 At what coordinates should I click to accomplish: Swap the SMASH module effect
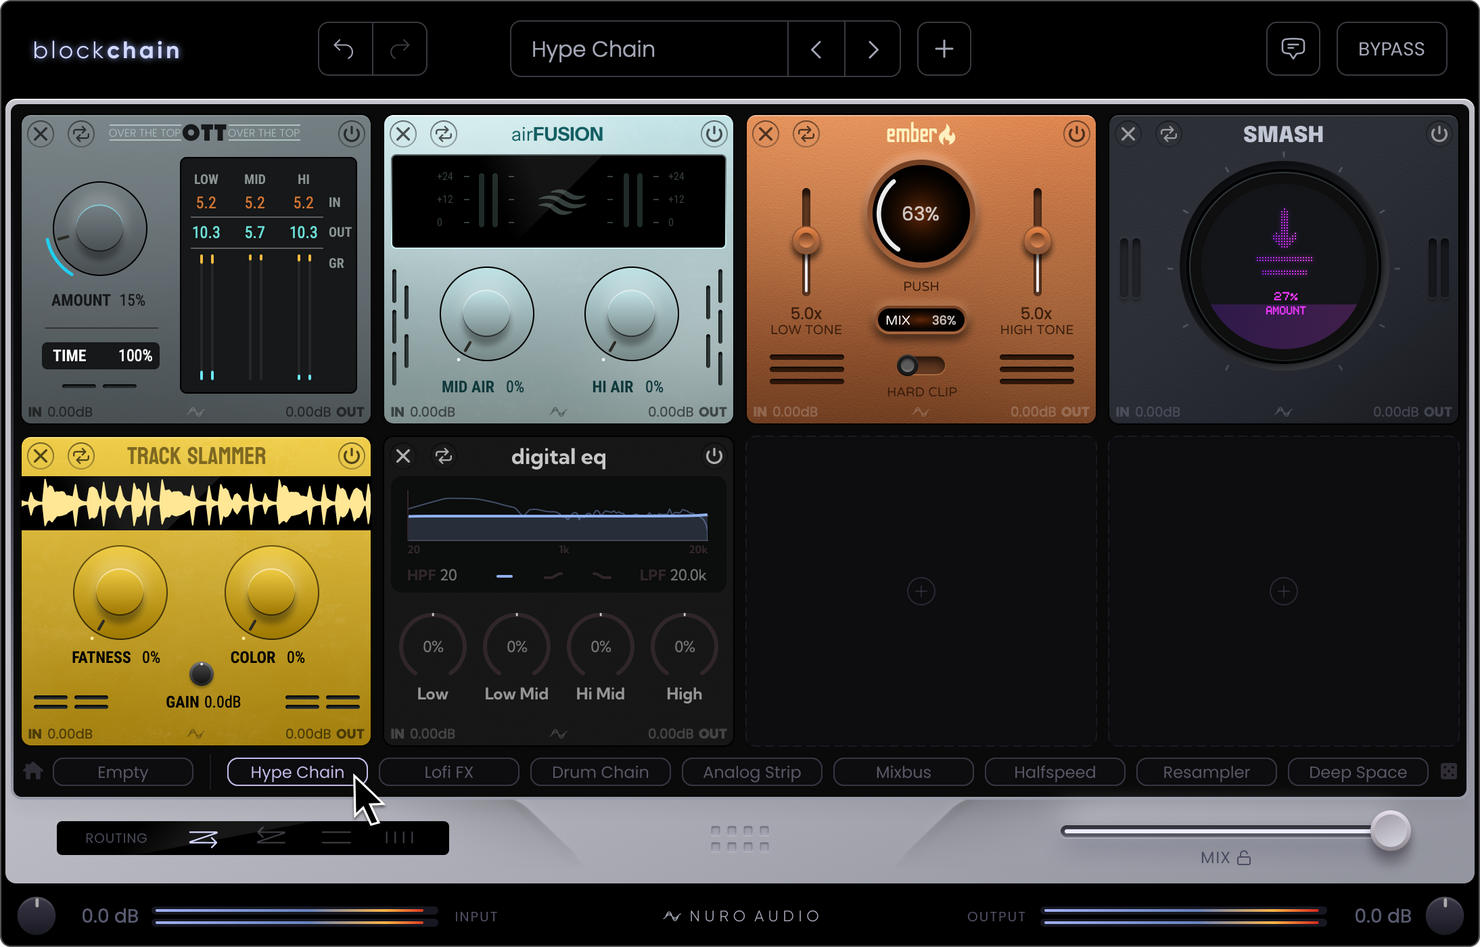(1169, 133)
